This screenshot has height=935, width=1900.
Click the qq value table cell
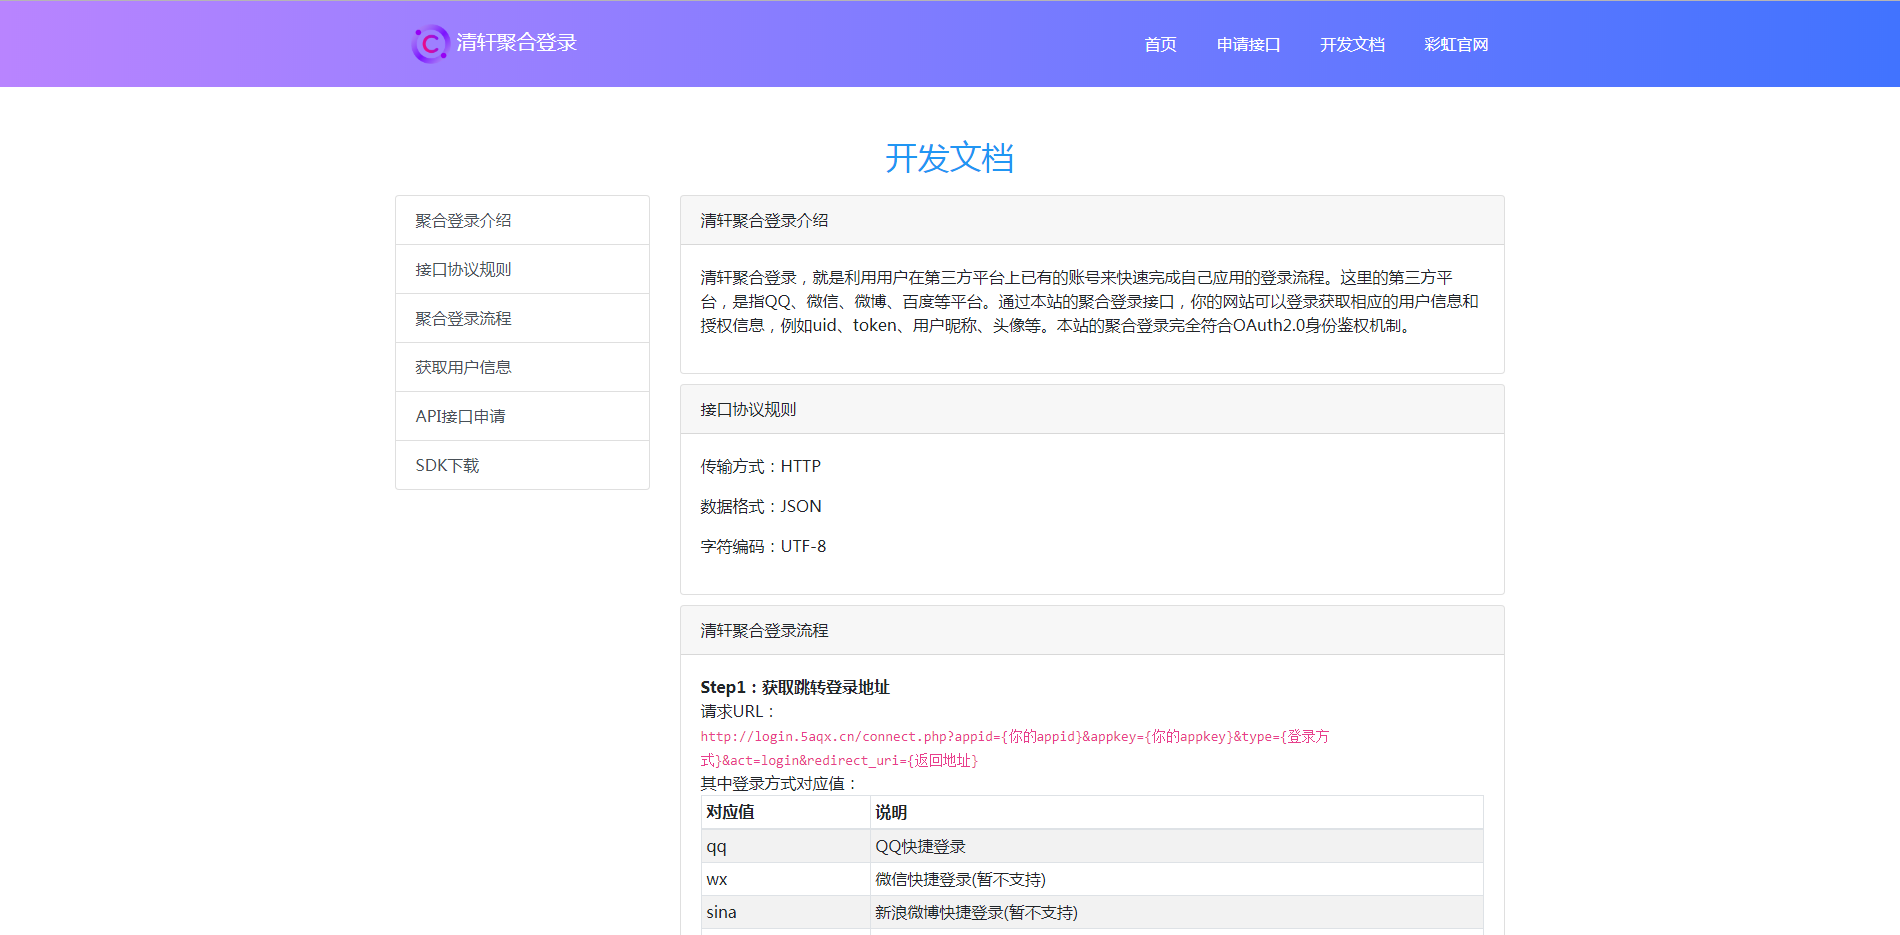point(717,847)
